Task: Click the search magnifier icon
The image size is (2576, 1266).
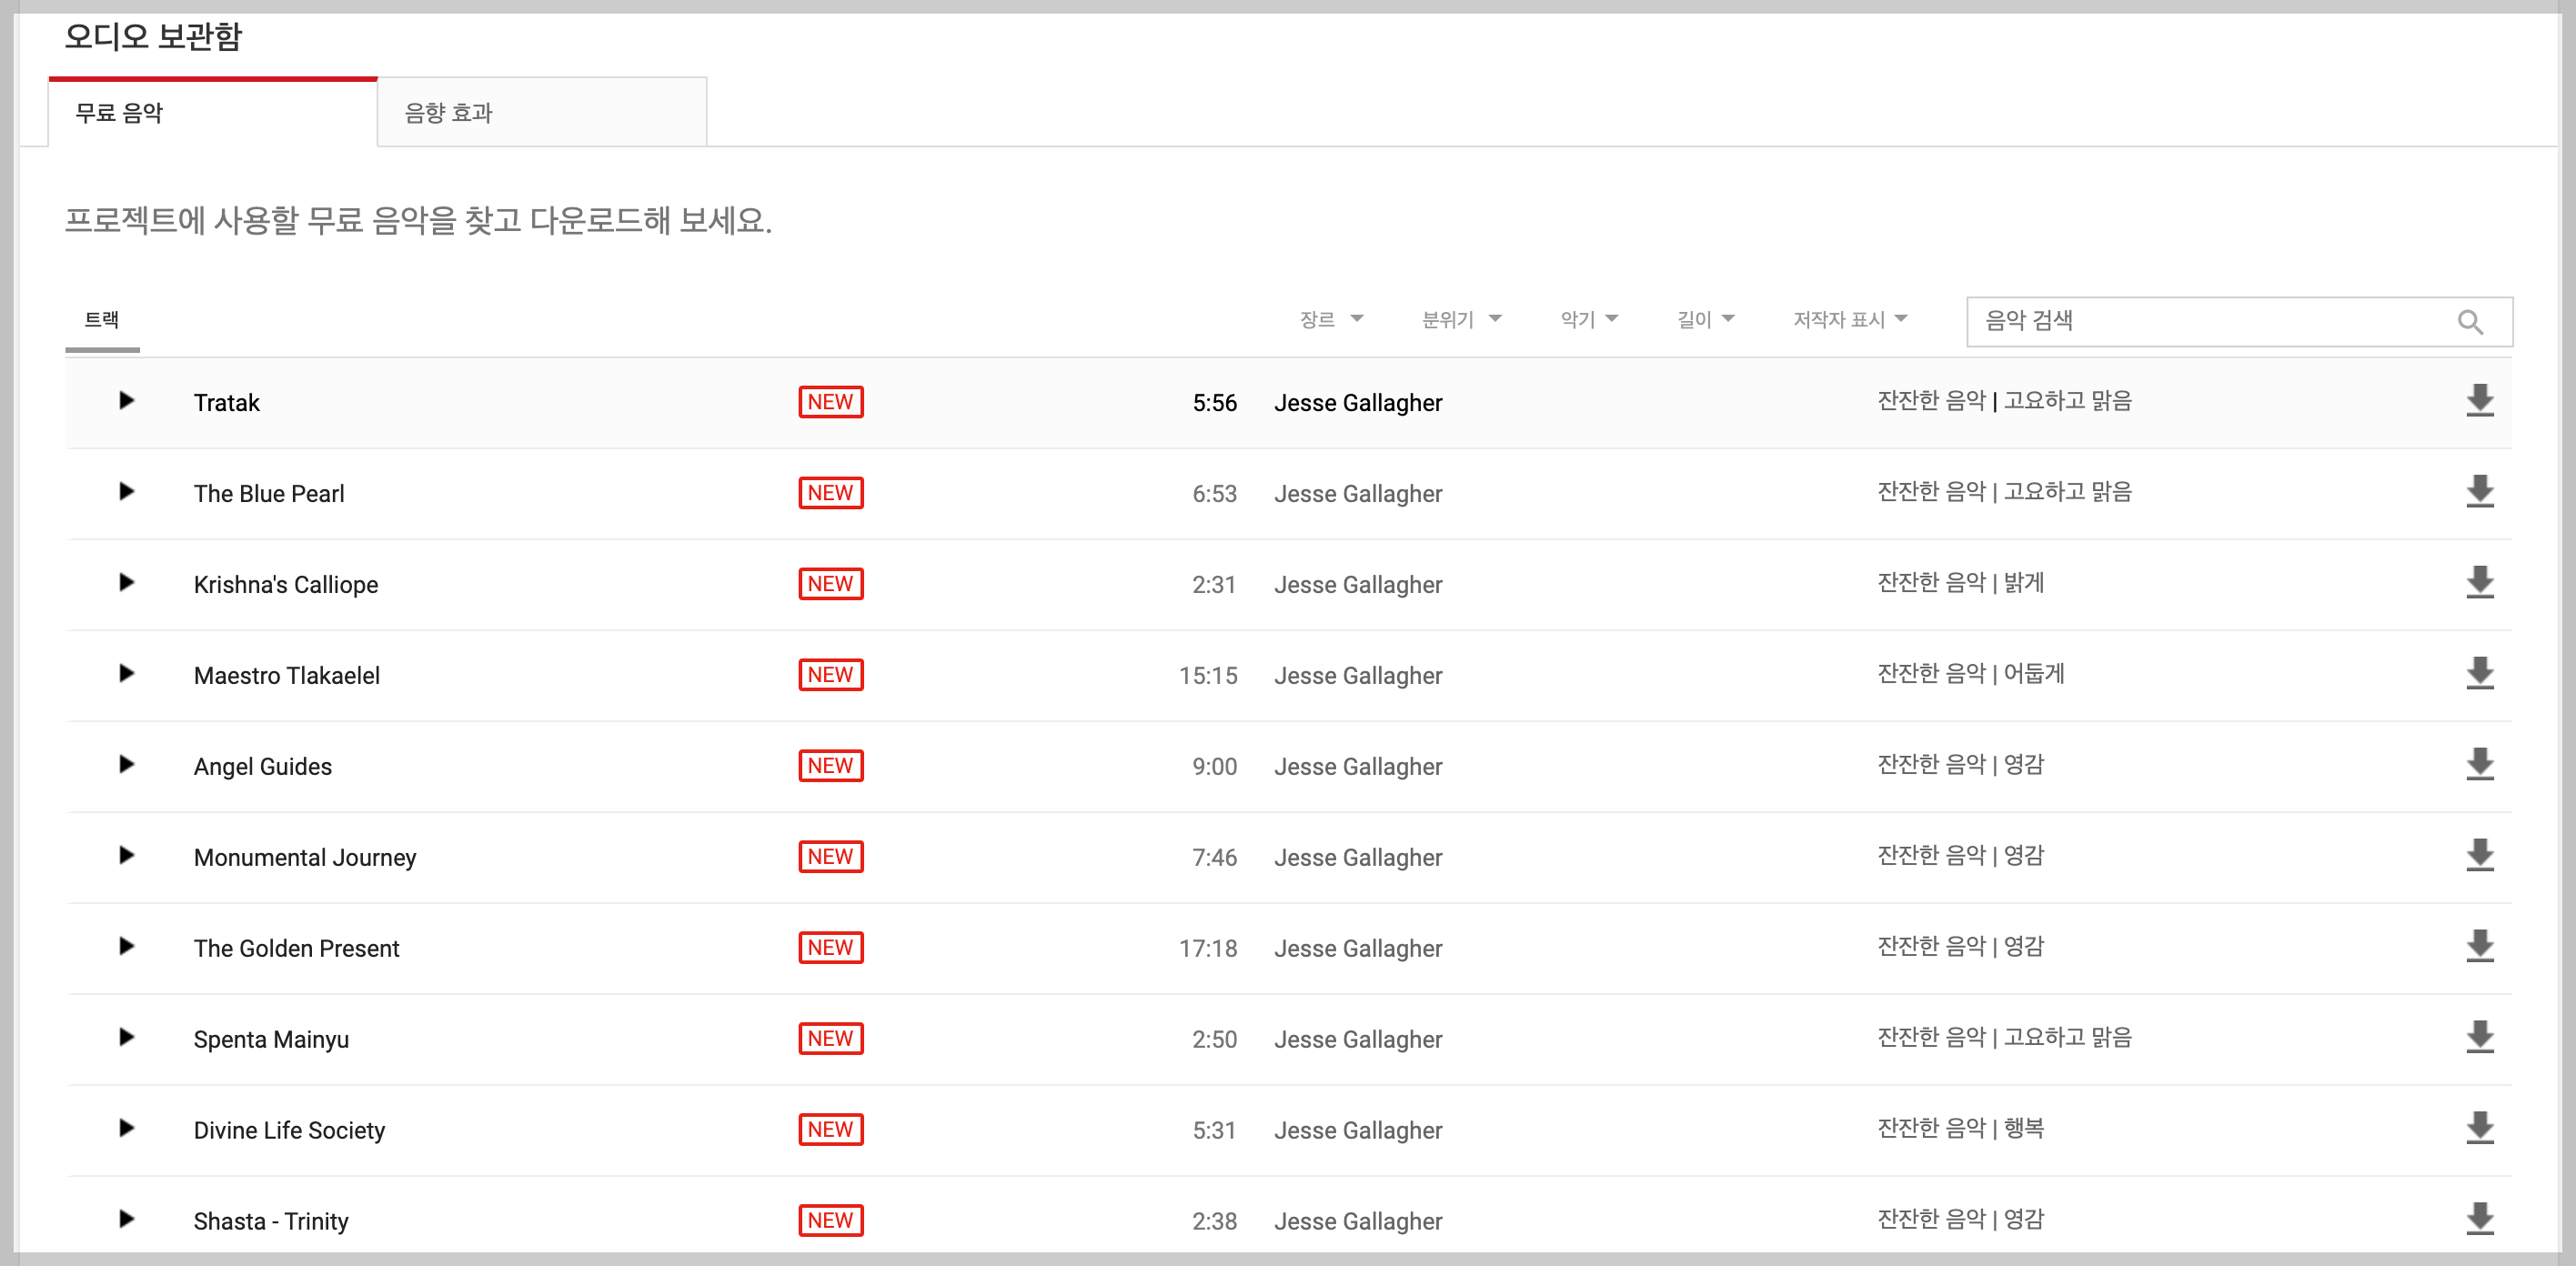Action: [2469, 322]
